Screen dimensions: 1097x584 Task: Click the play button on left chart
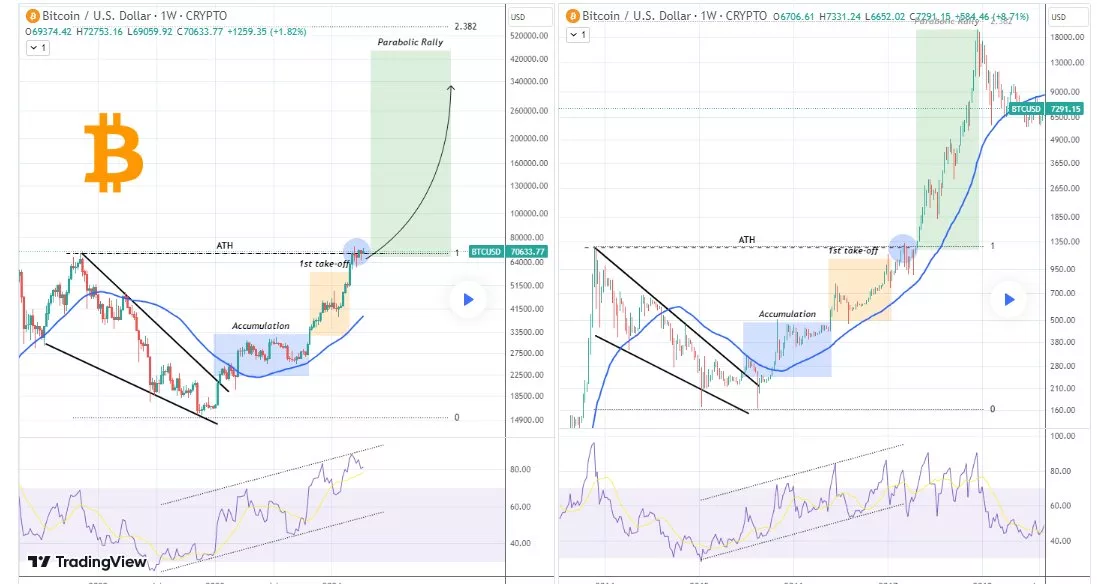[468, 299]
